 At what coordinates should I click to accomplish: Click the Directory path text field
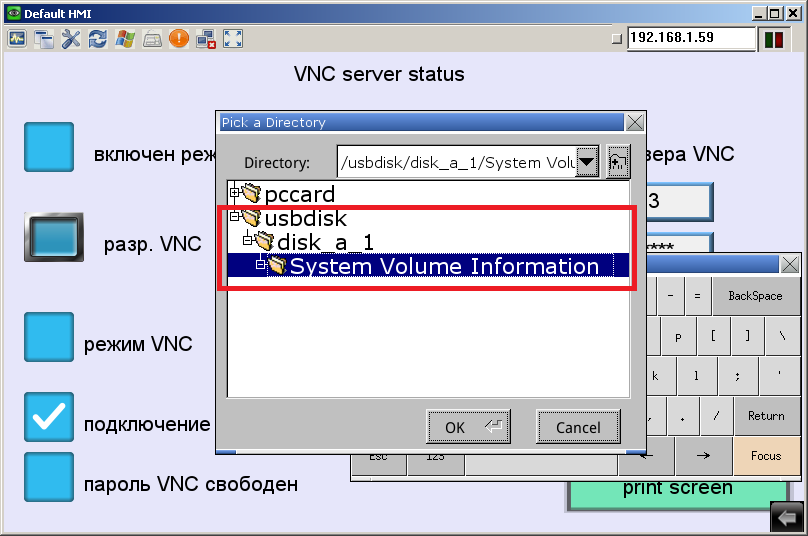tap(457, 162)
